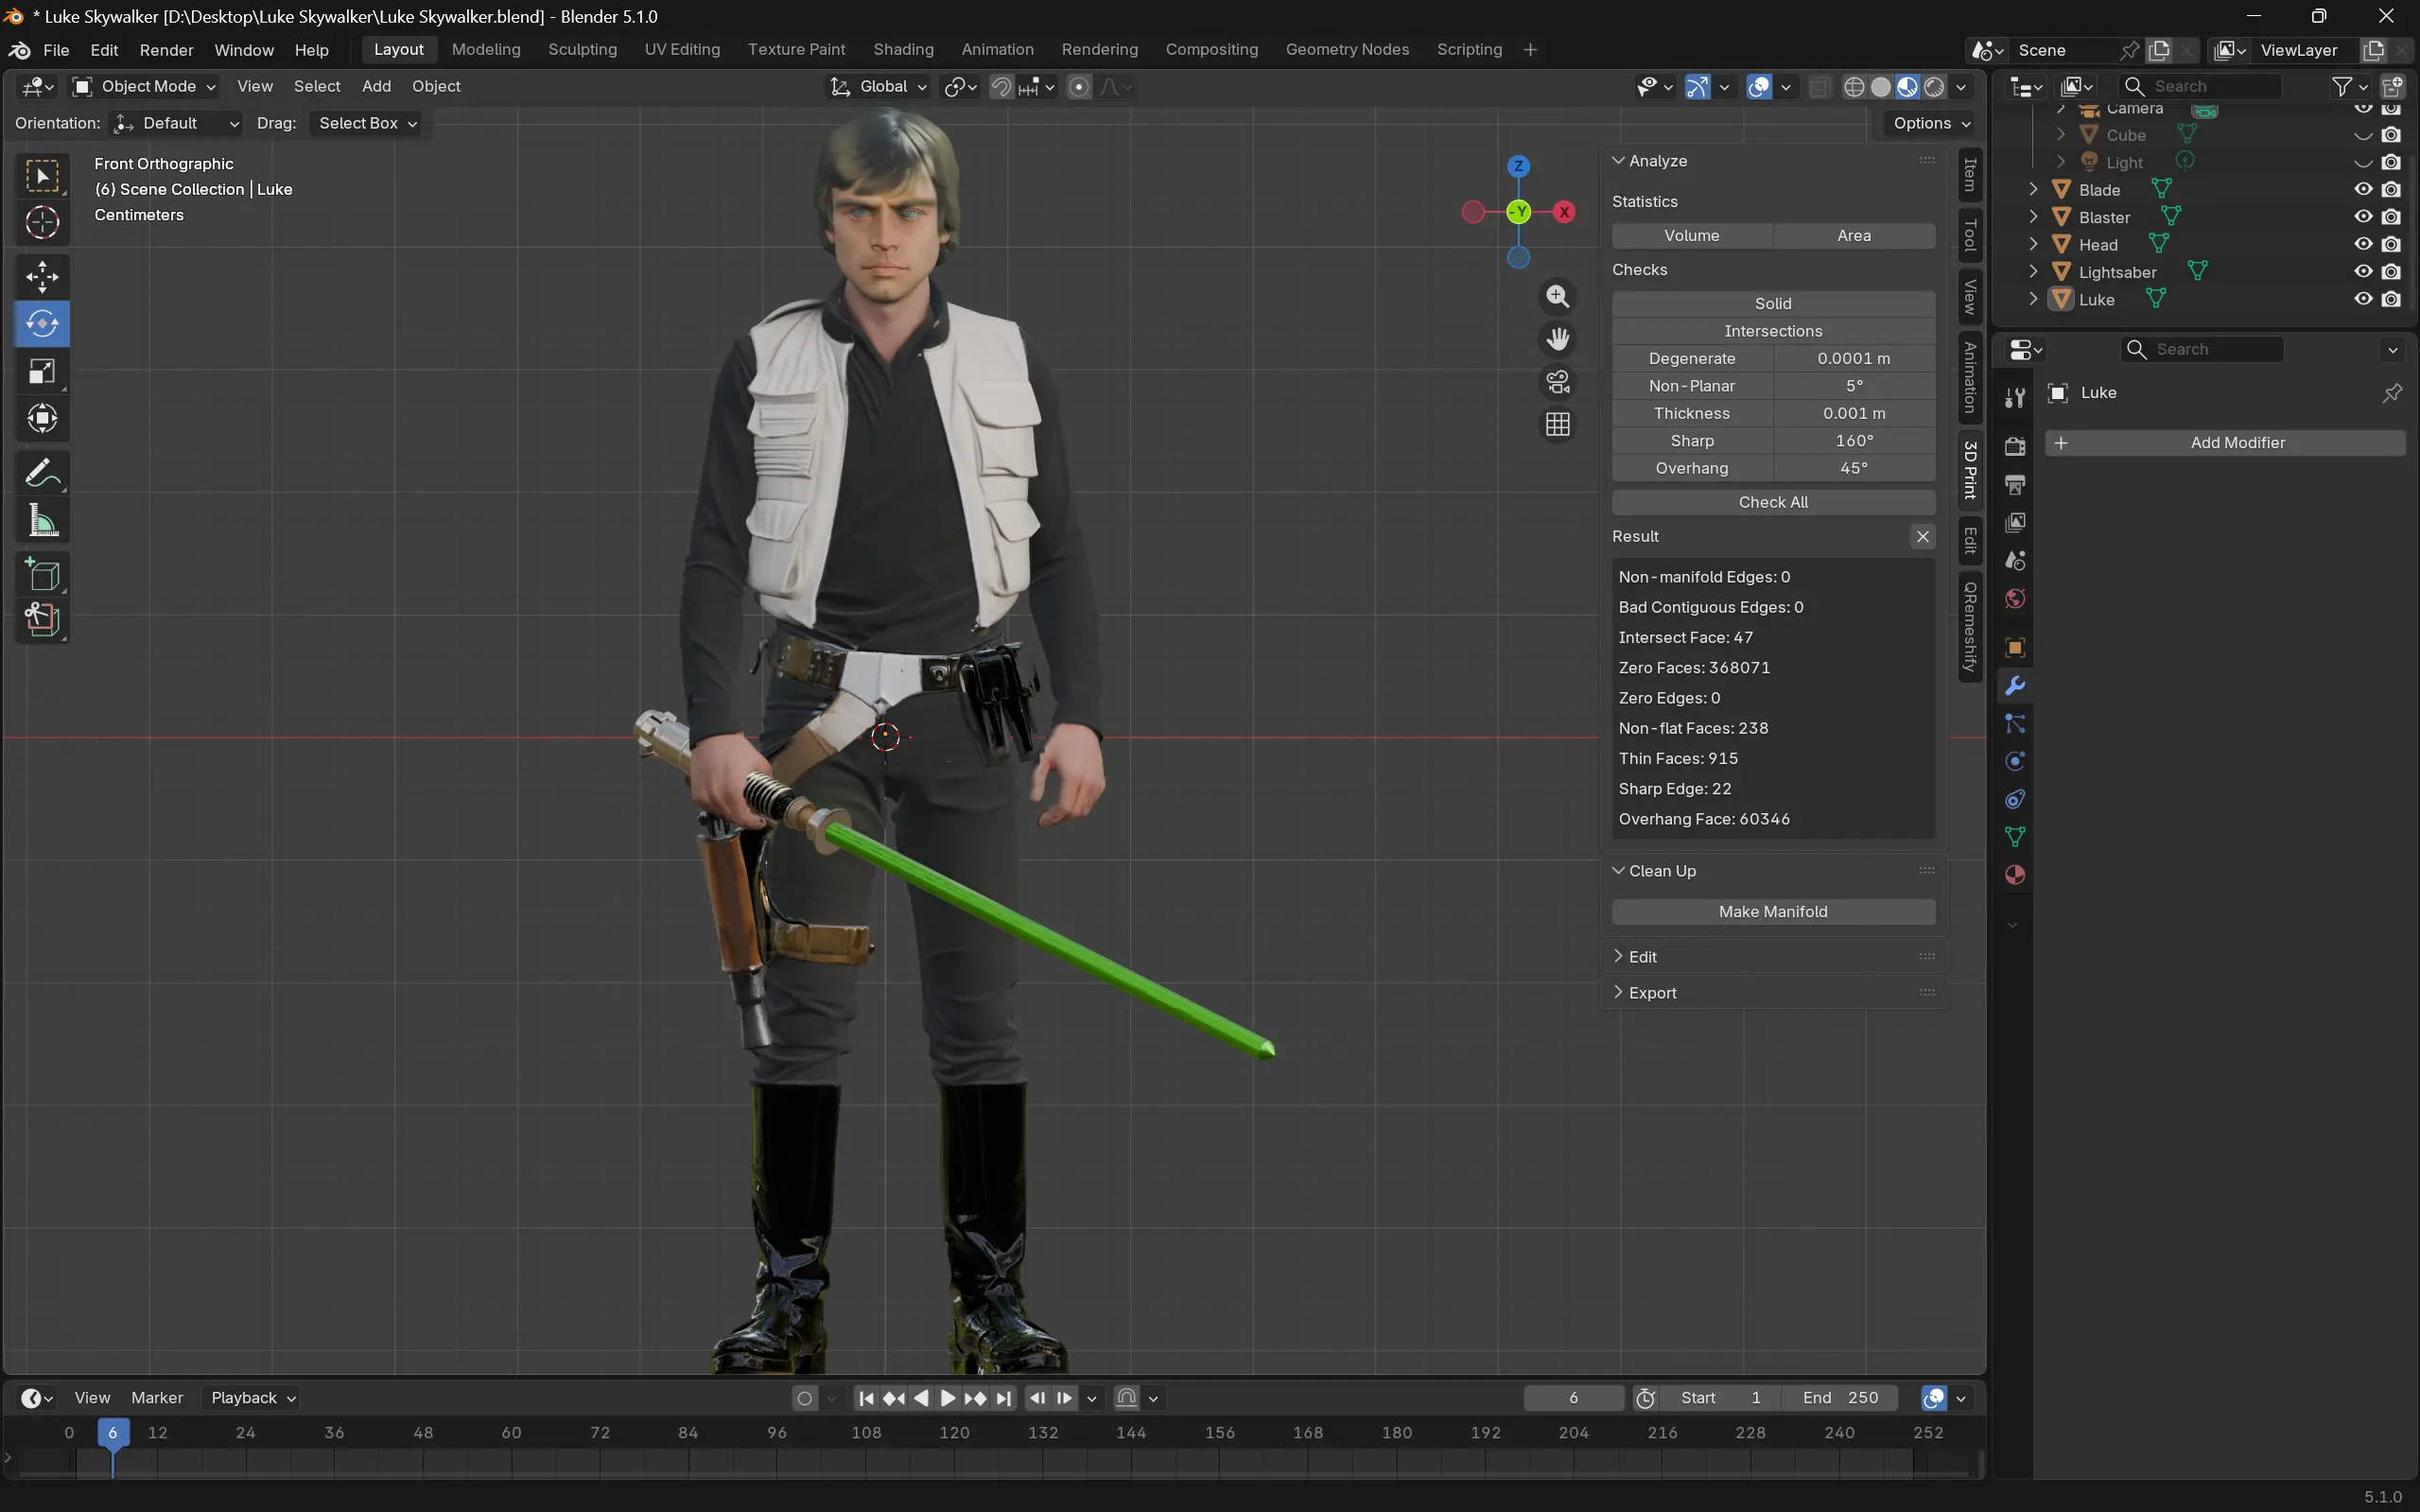Expand the Lightsaber object in outliner
Image resolution: width=2420 pixels, height=1512 pixels.
click(2033, 272)
